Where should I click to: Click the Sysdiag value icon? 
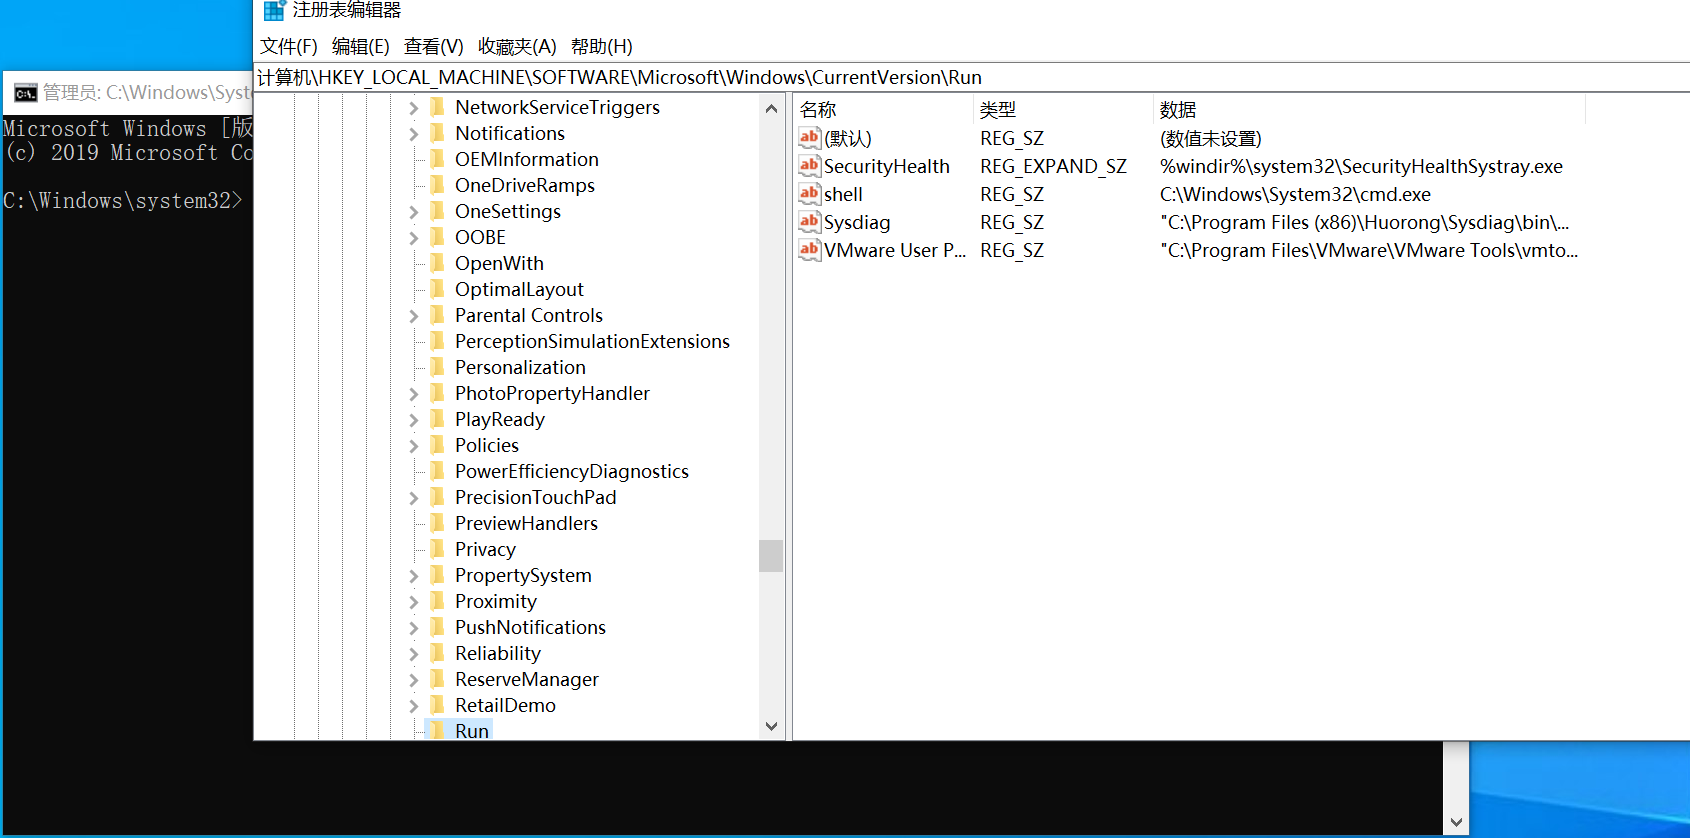tap(809, 222)
